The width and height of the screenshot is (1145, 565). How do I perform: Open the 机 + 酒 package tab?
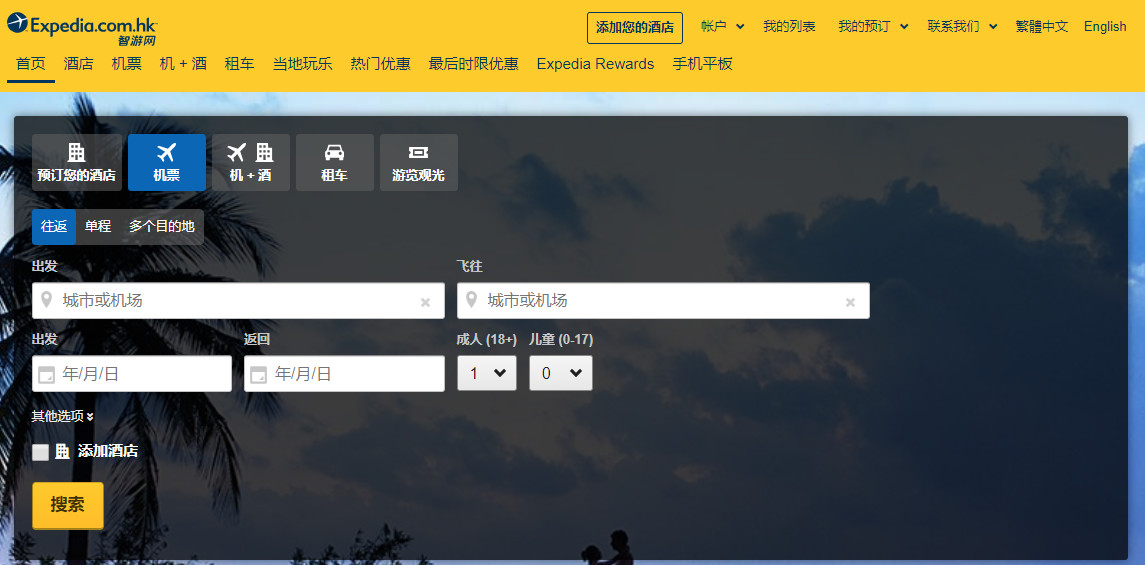point(250,162)
